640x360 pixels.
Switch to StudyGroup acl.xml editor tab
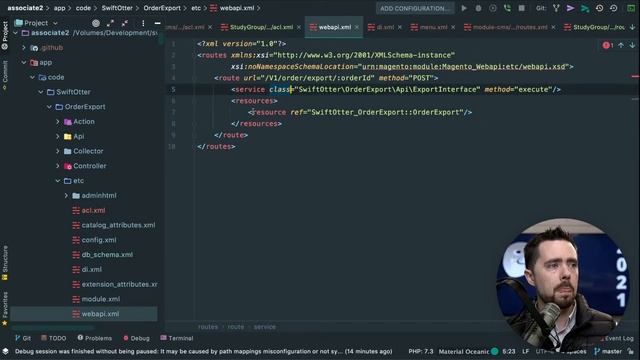pyautogui.click(x=261, y=27)
